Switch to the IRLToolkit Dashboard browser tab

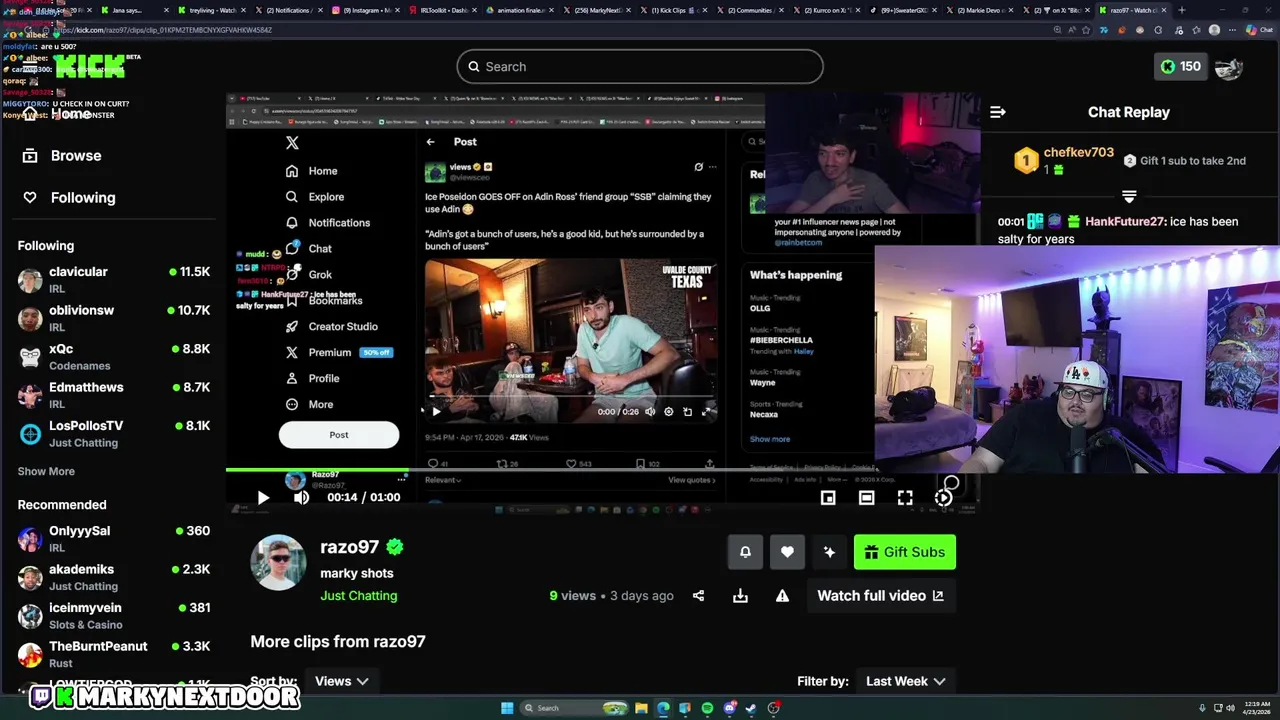(x=442, y=10)
